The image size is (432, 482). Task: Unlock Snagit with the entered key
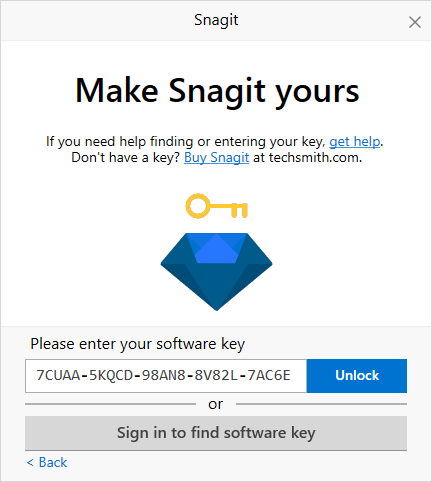tap(357, 376)
